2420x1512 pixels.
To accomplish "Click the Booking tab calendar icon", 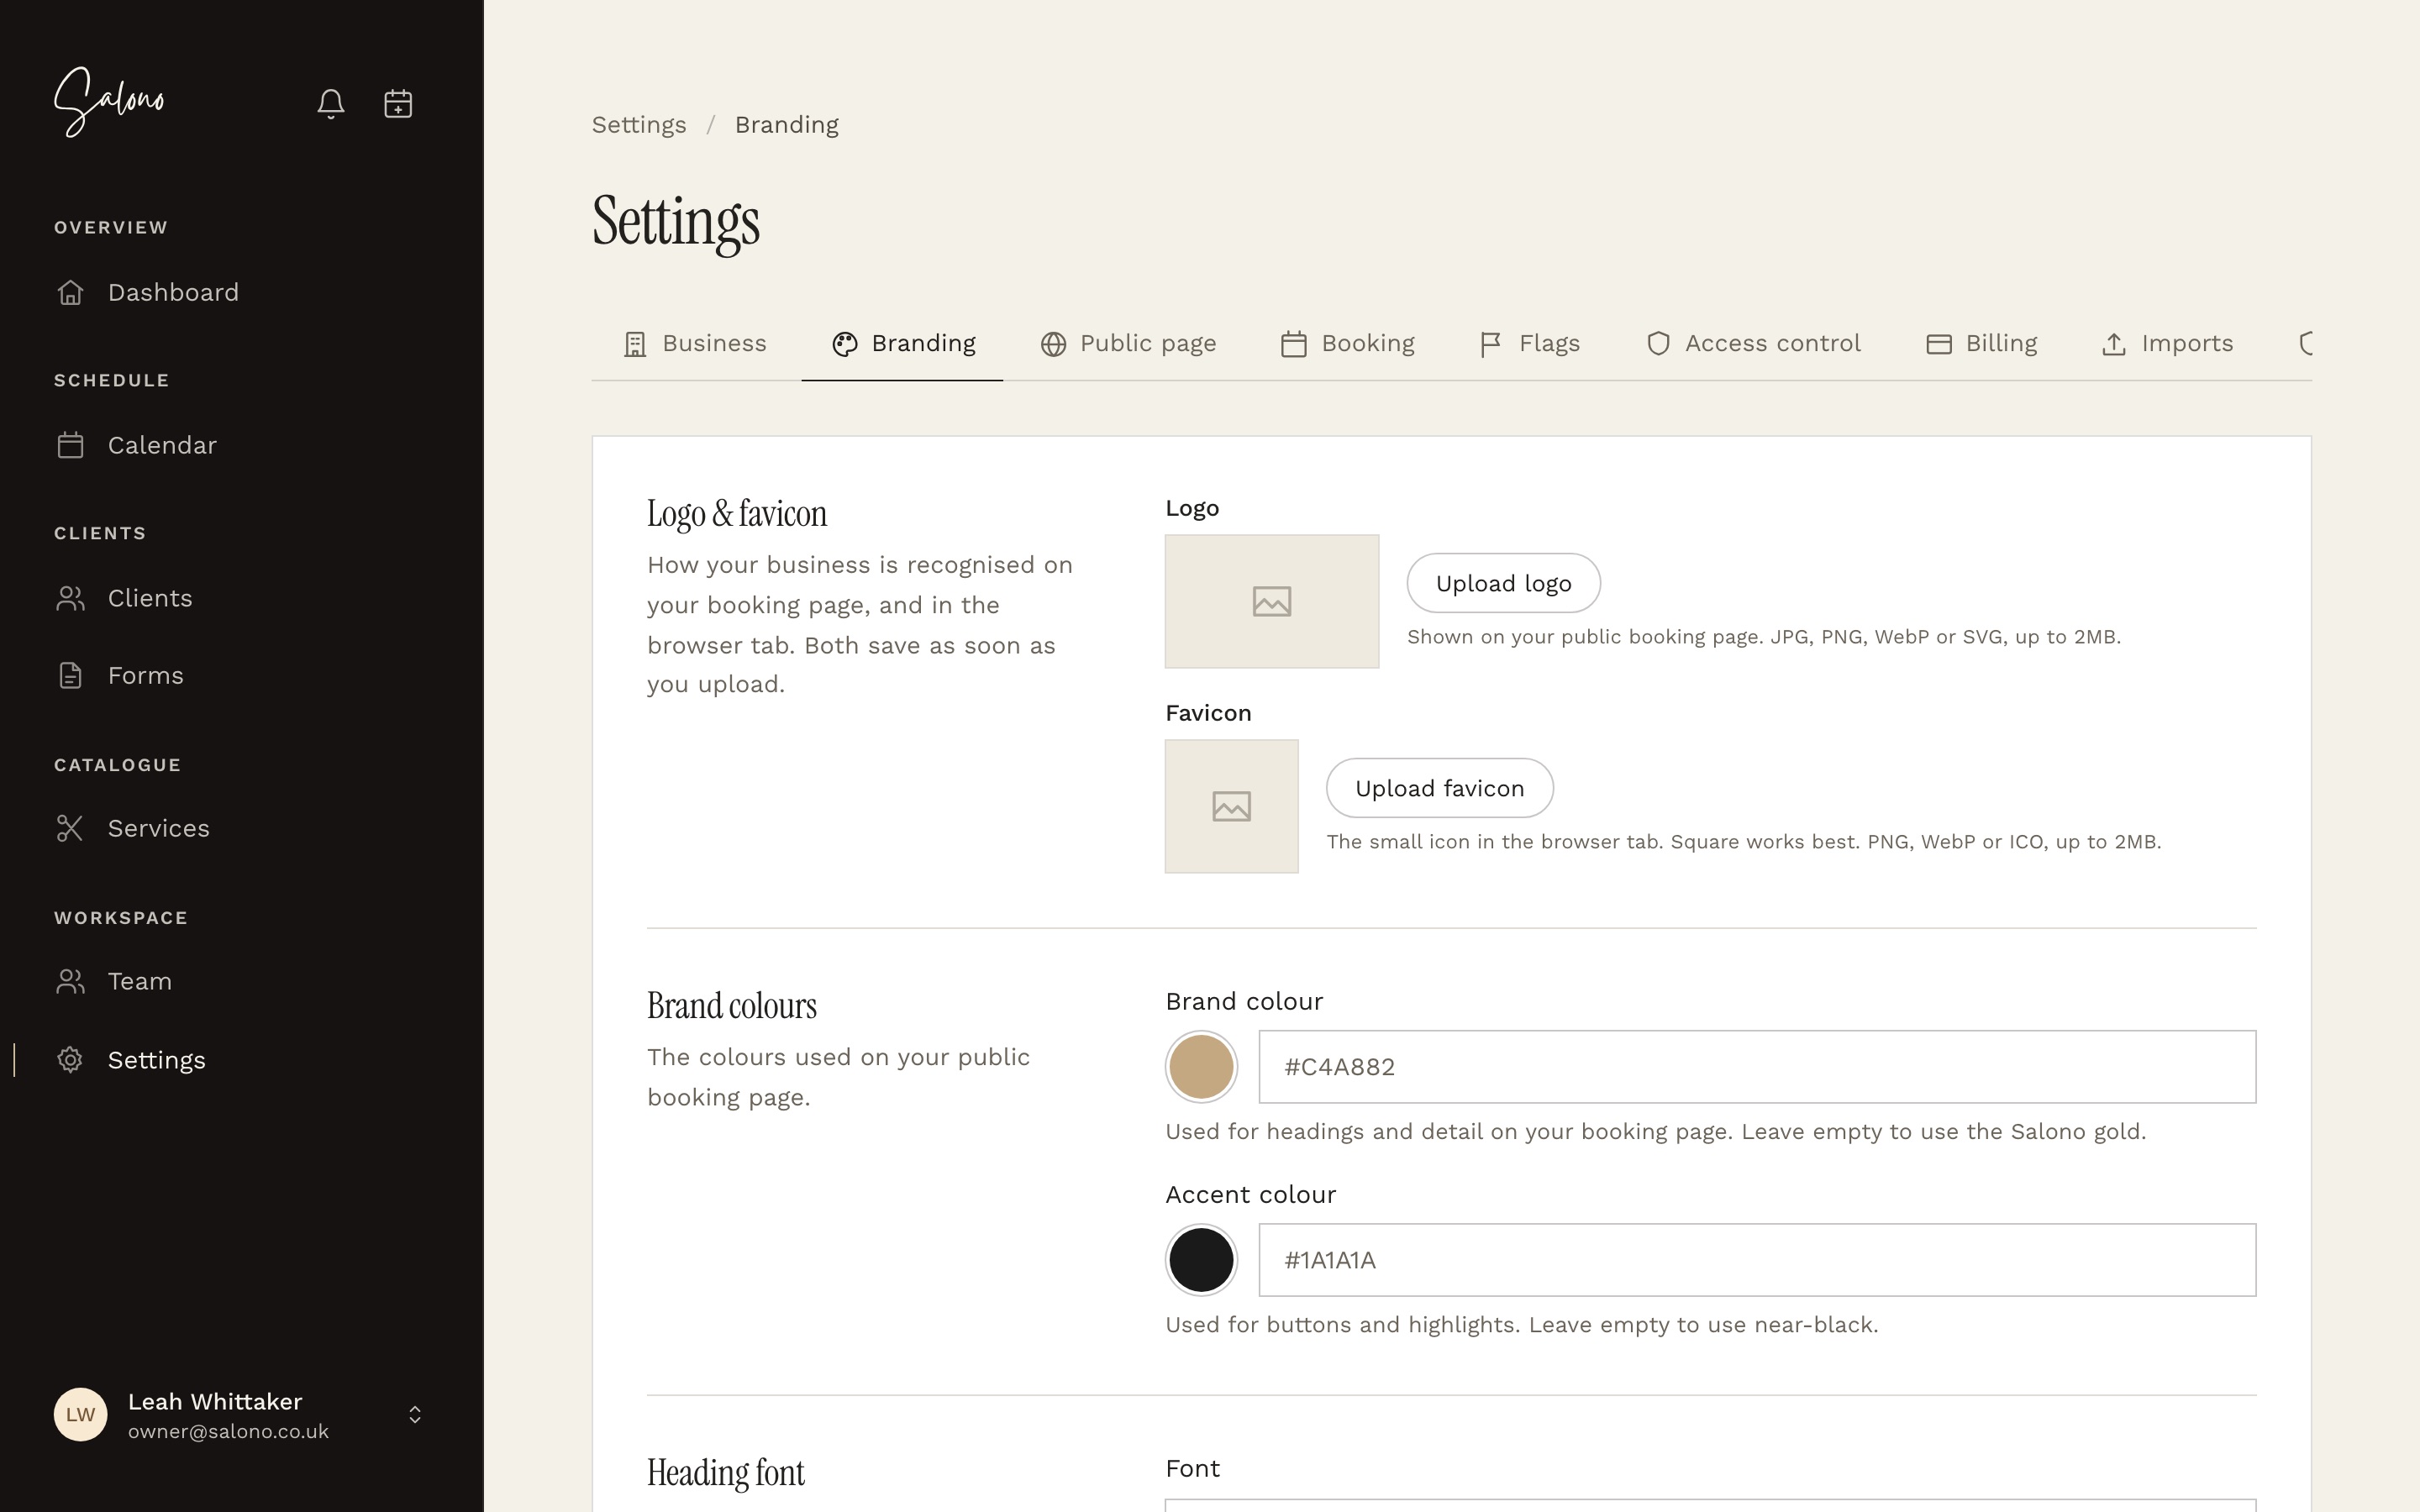I will [1294, 344].
